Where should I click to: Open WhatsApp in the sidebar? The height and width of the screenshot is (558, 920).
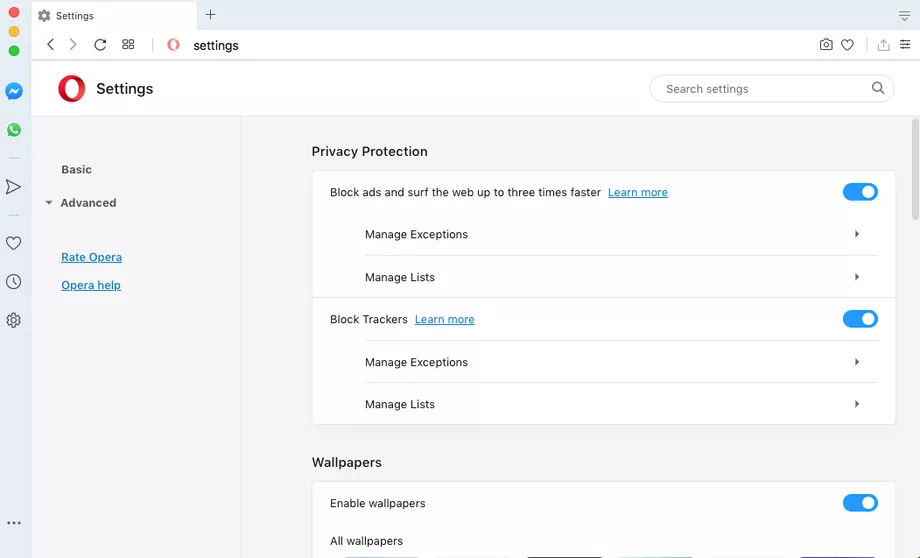tap(14, 130)
